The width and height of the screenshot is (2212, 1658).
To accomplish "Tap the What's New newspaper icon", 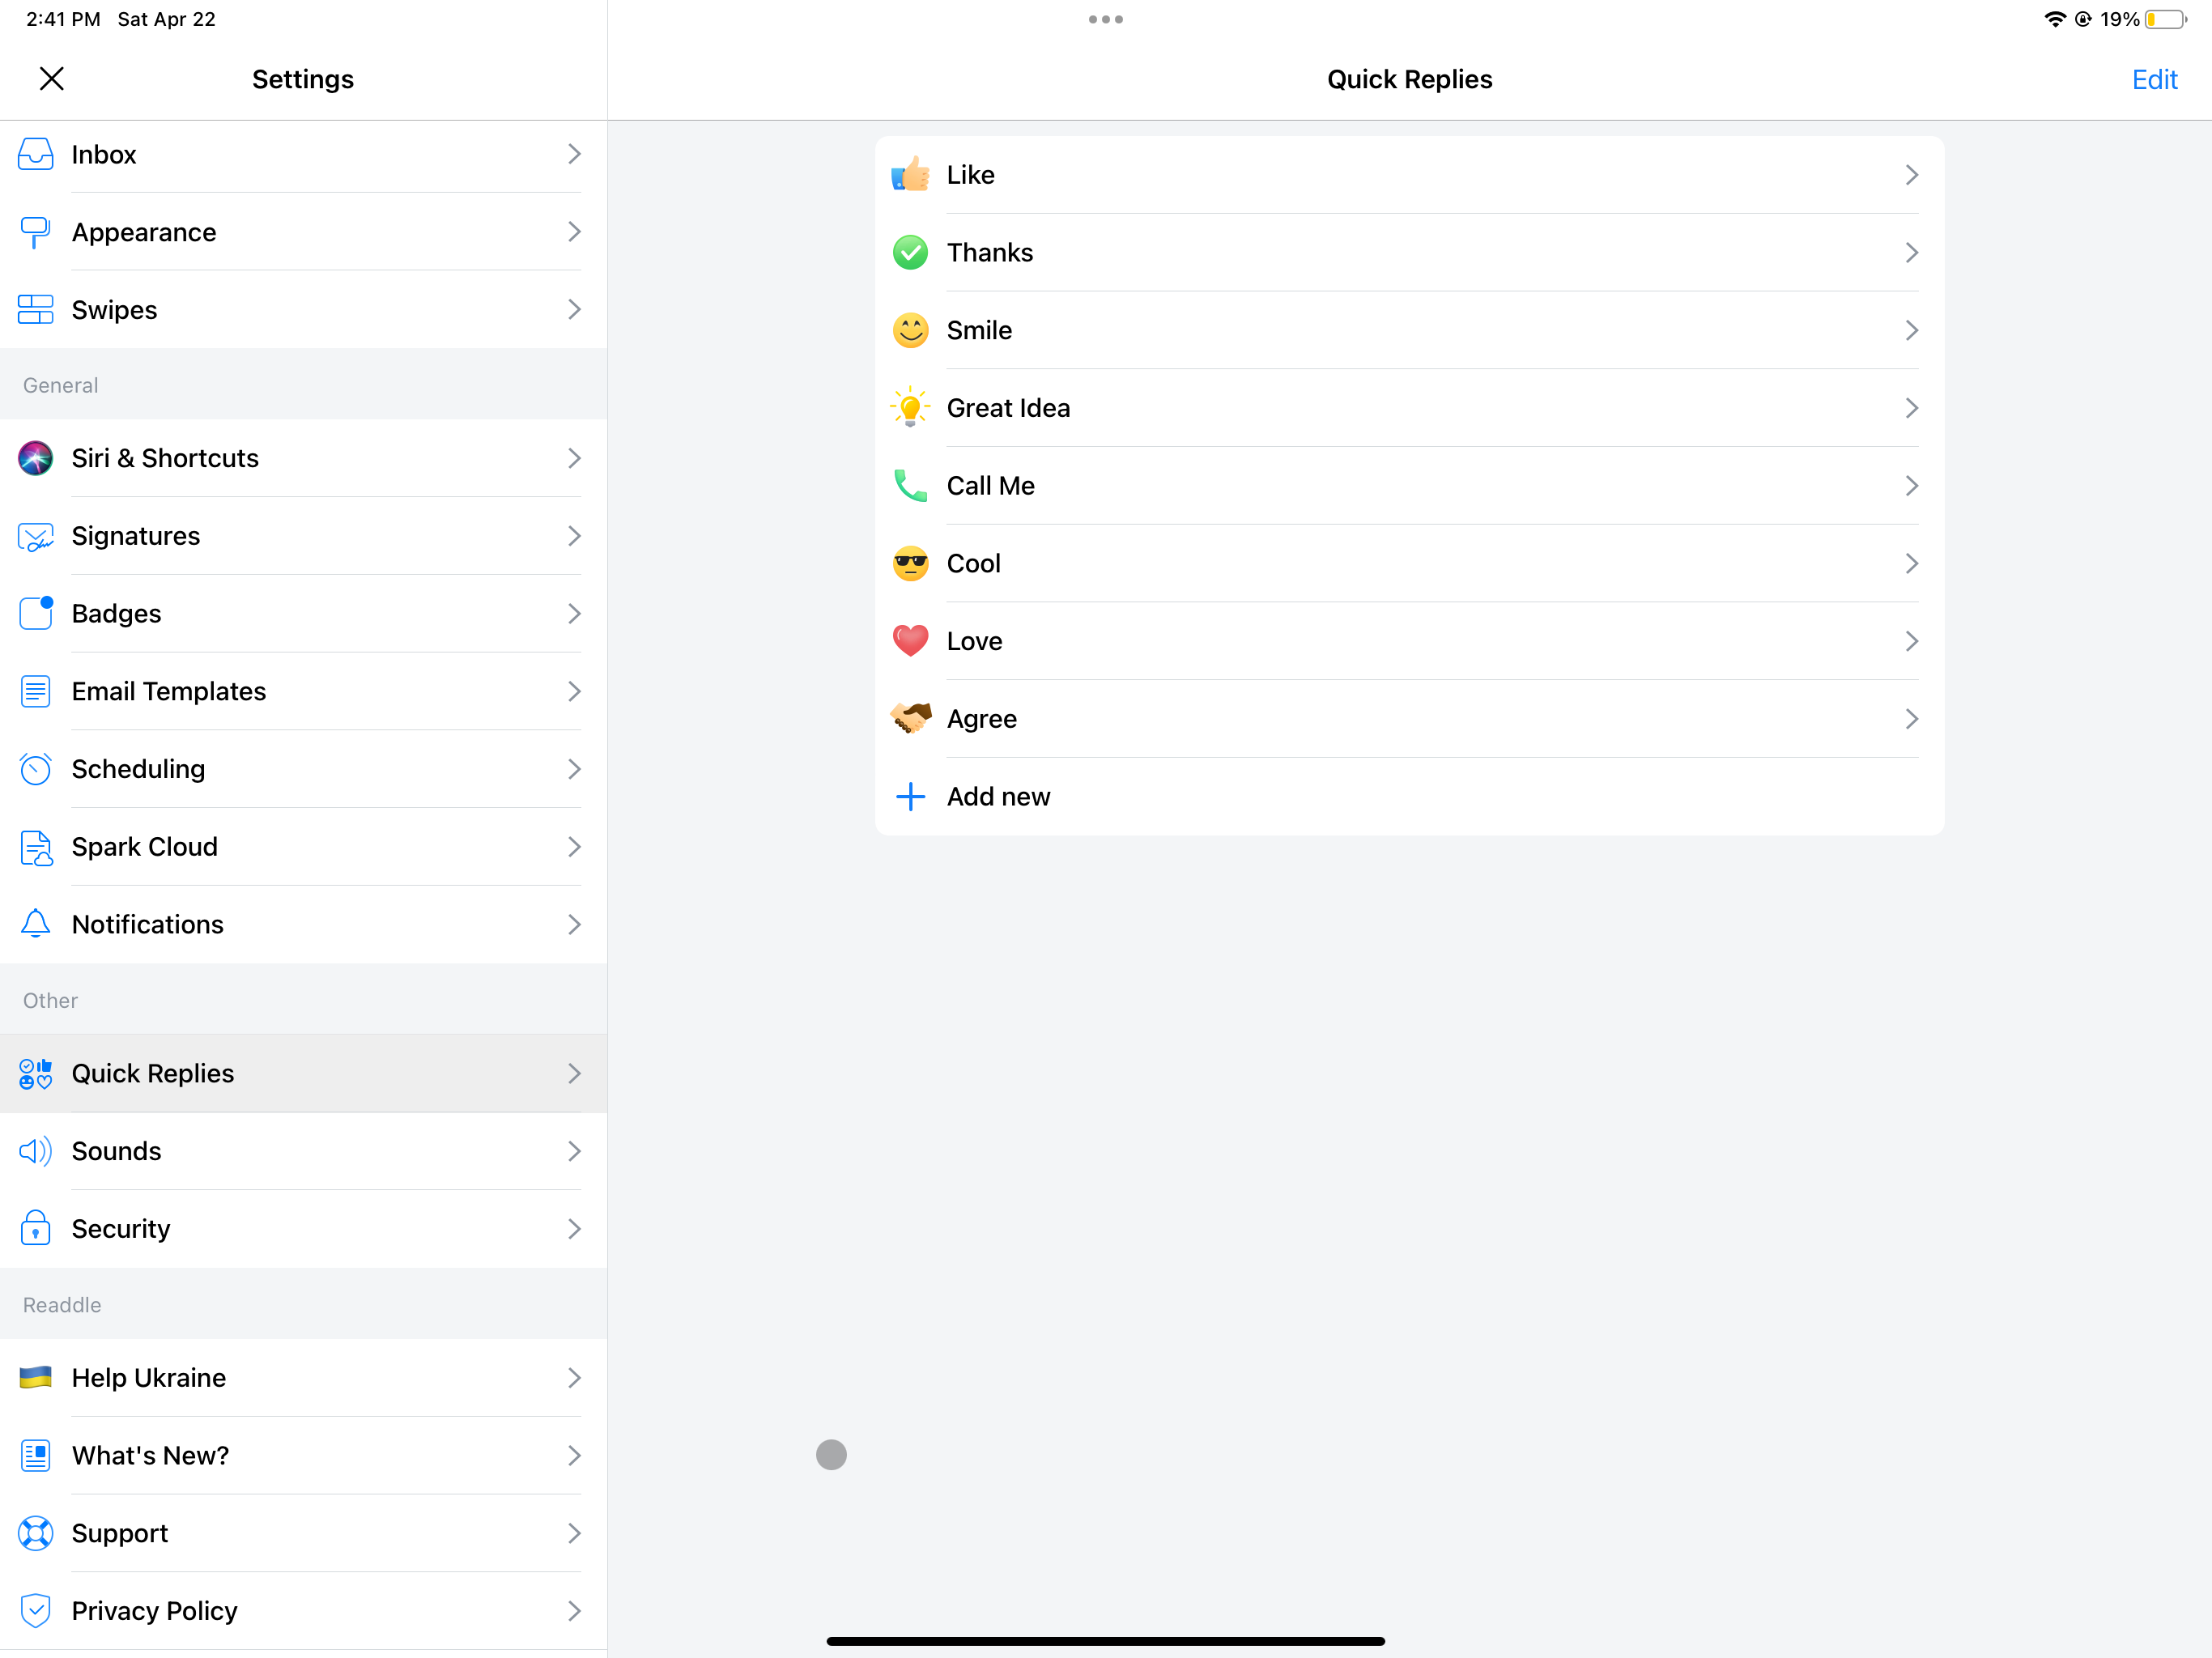I will (x=35, y=1455).
